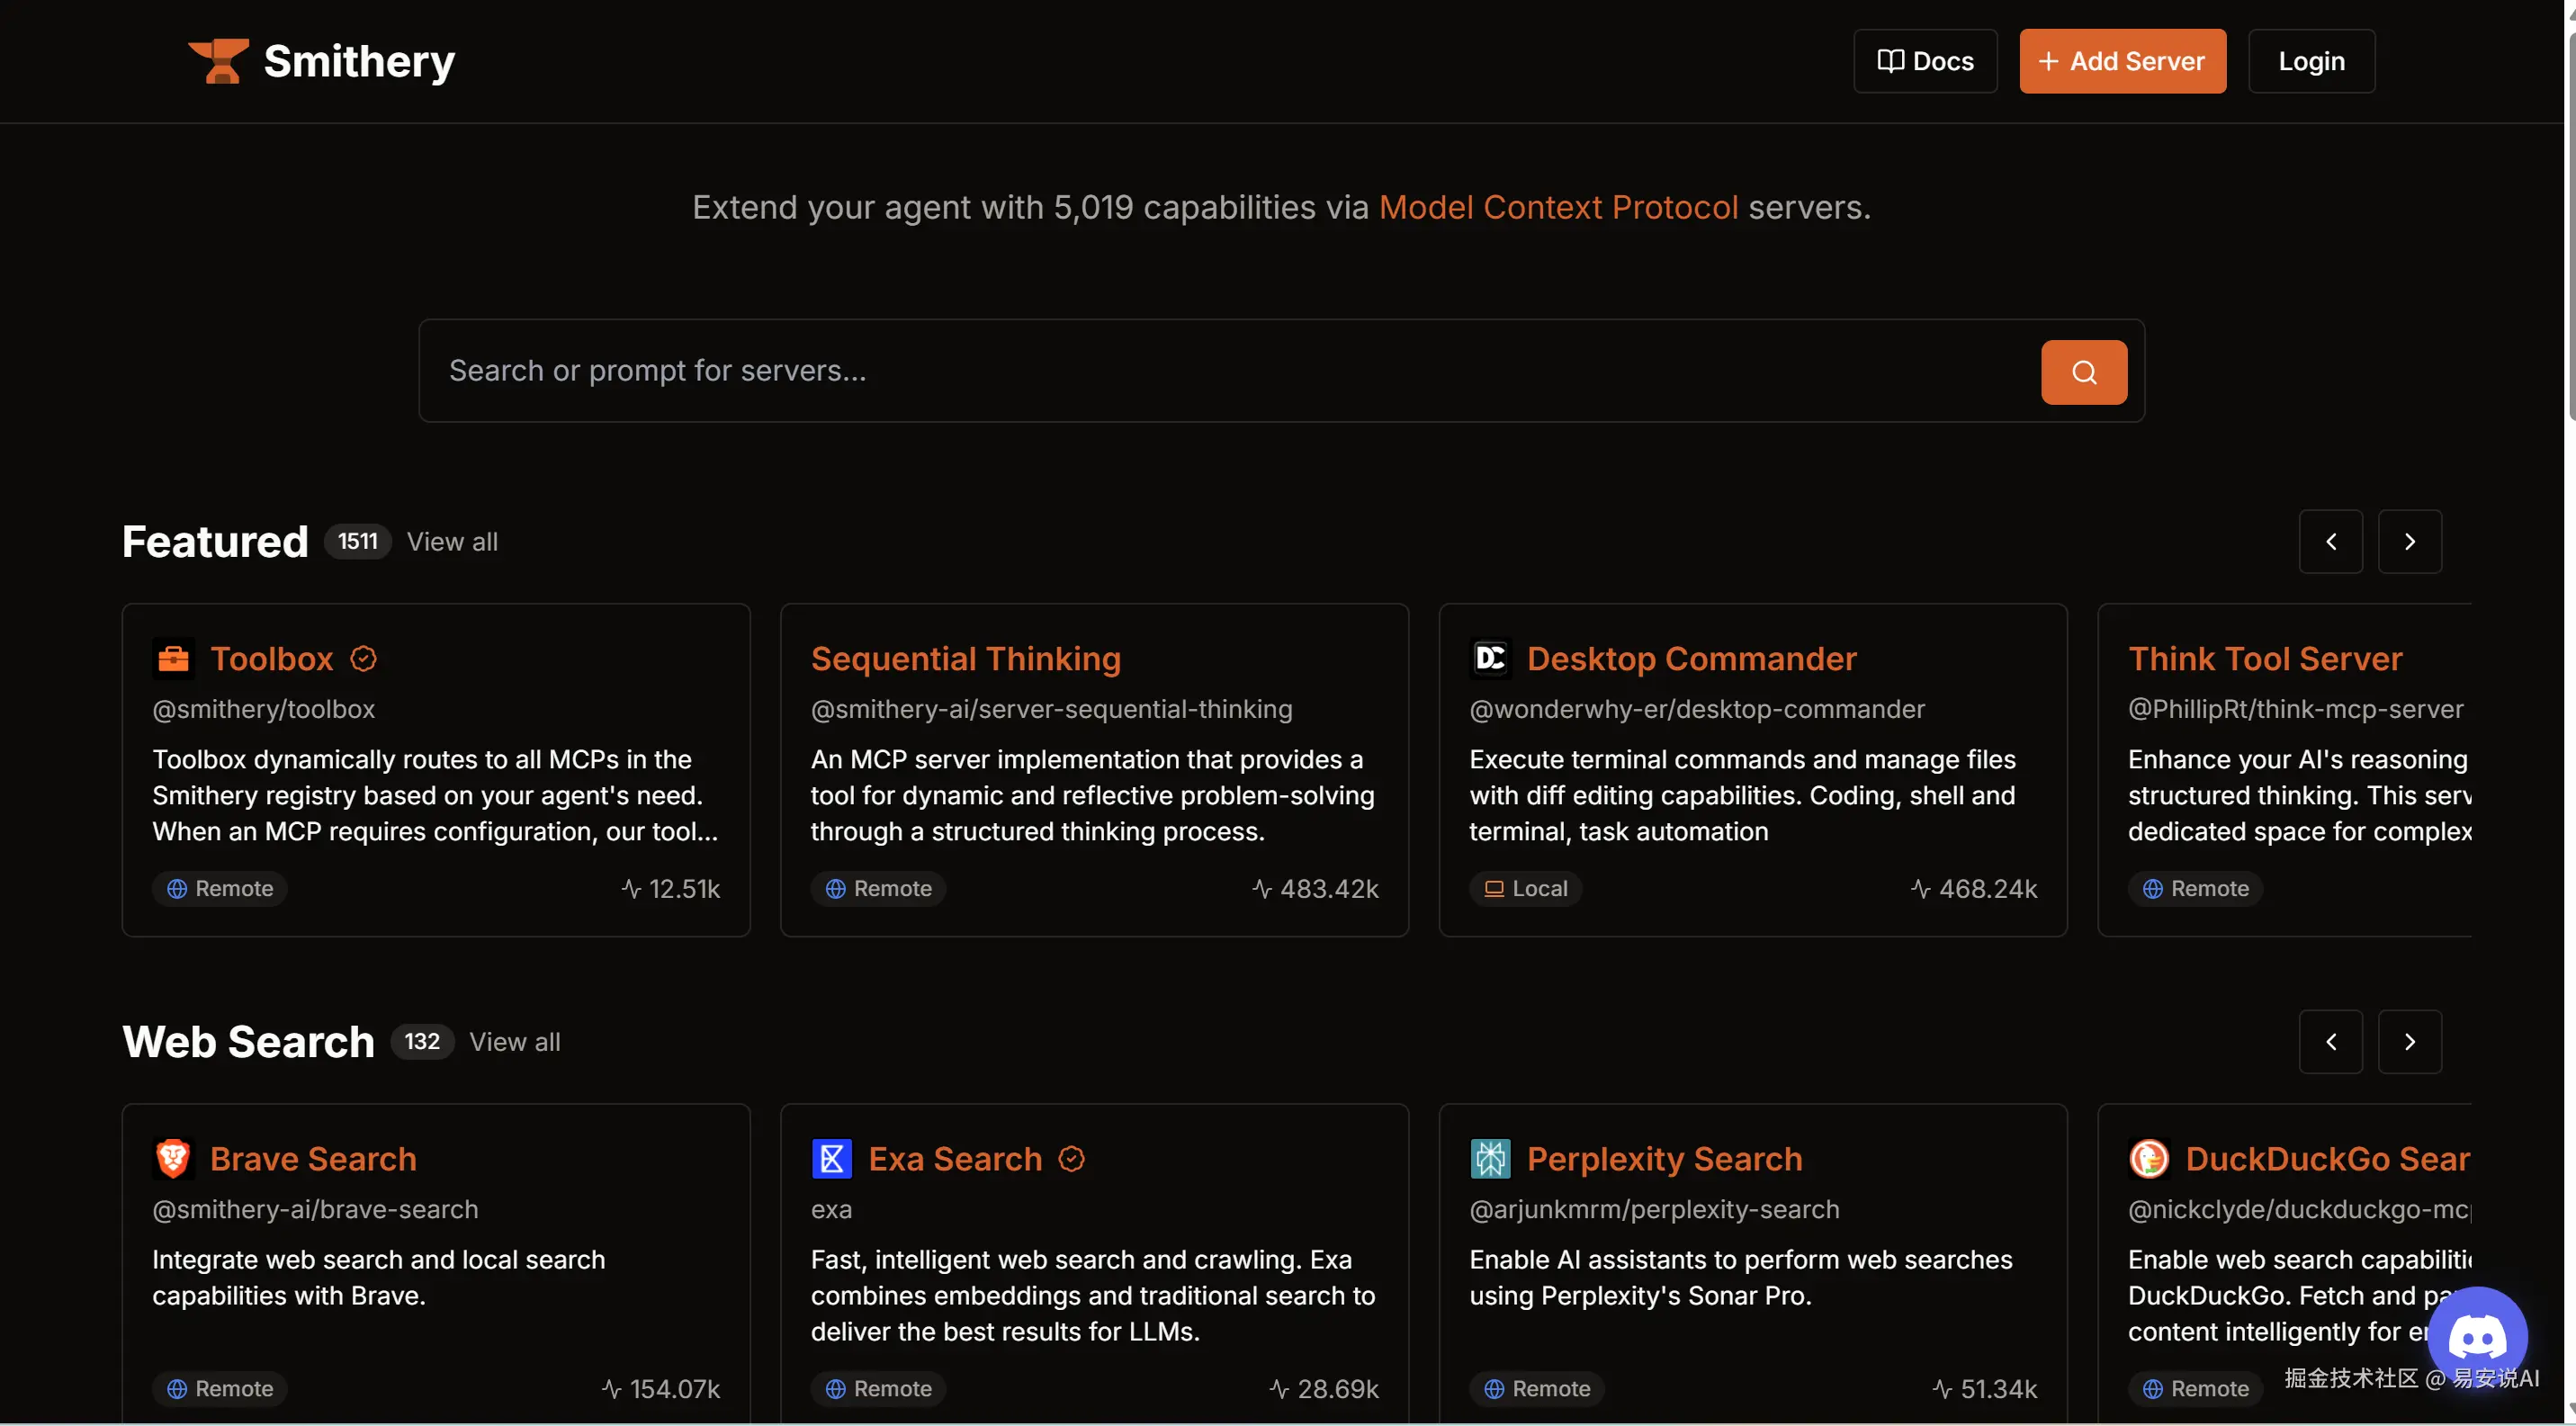Open Model Context Protocol link
Image resolution: width=2576 pixels, height=1426 pixels.
(1557, 207)
